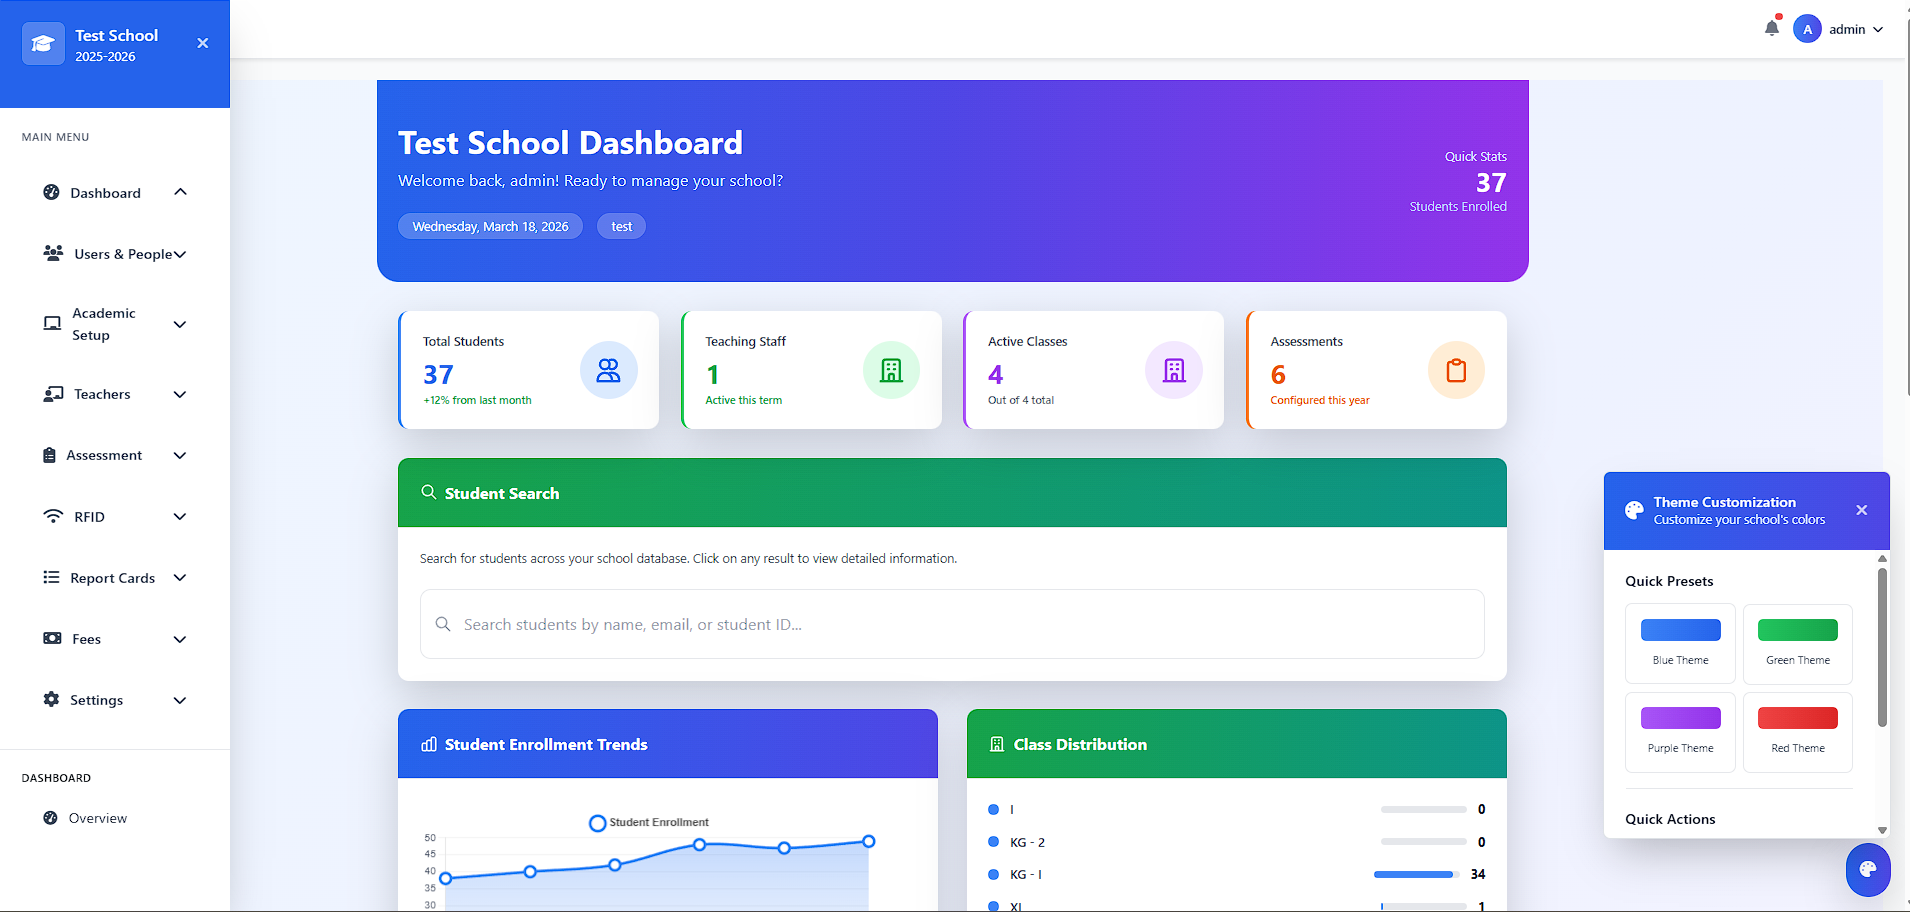This screenshot has height=912, width=1910.
Task: Open Report Cards from the menu
Action: pyautogui.click(x=112, y=577)
